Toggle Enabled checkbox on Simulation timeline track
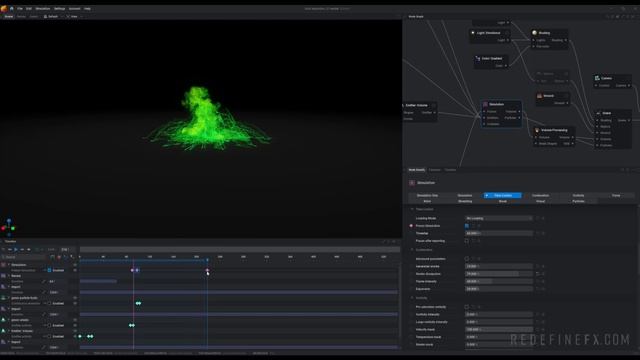This screenshot has width=640, height=360. (x=49, y=270)
